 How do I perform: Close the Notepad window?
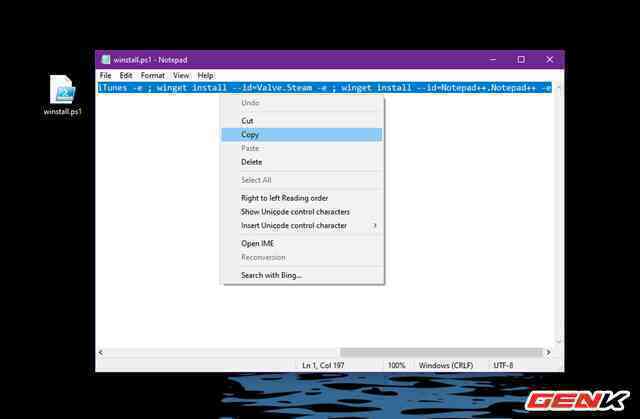550,60
